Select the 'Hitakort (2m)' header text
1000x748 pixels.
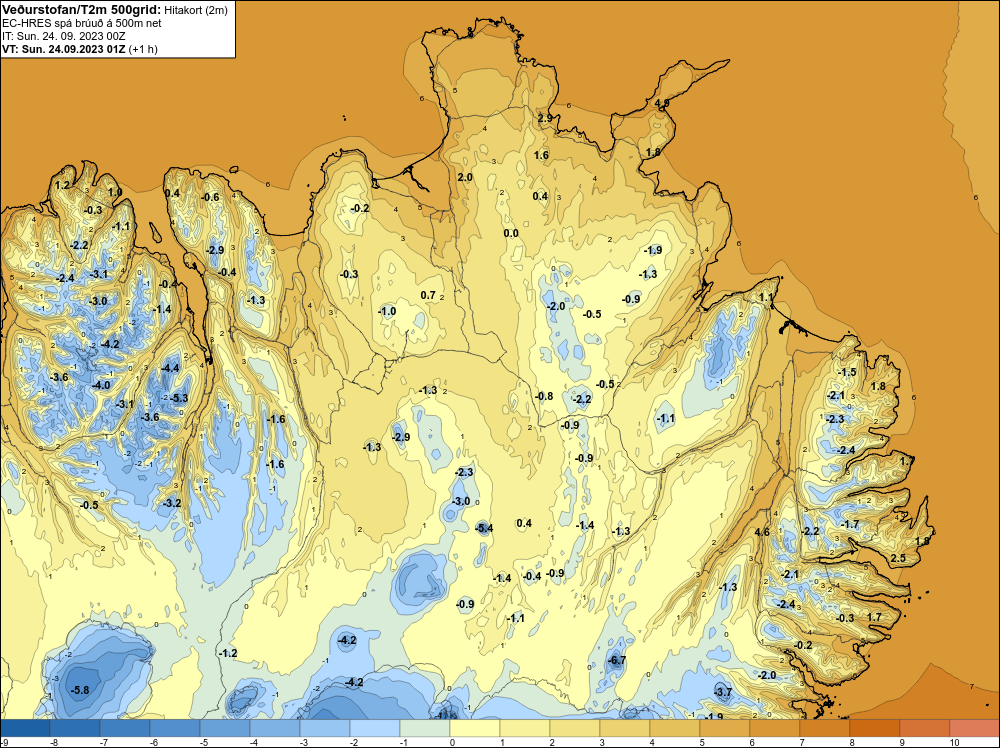[195, 10]
